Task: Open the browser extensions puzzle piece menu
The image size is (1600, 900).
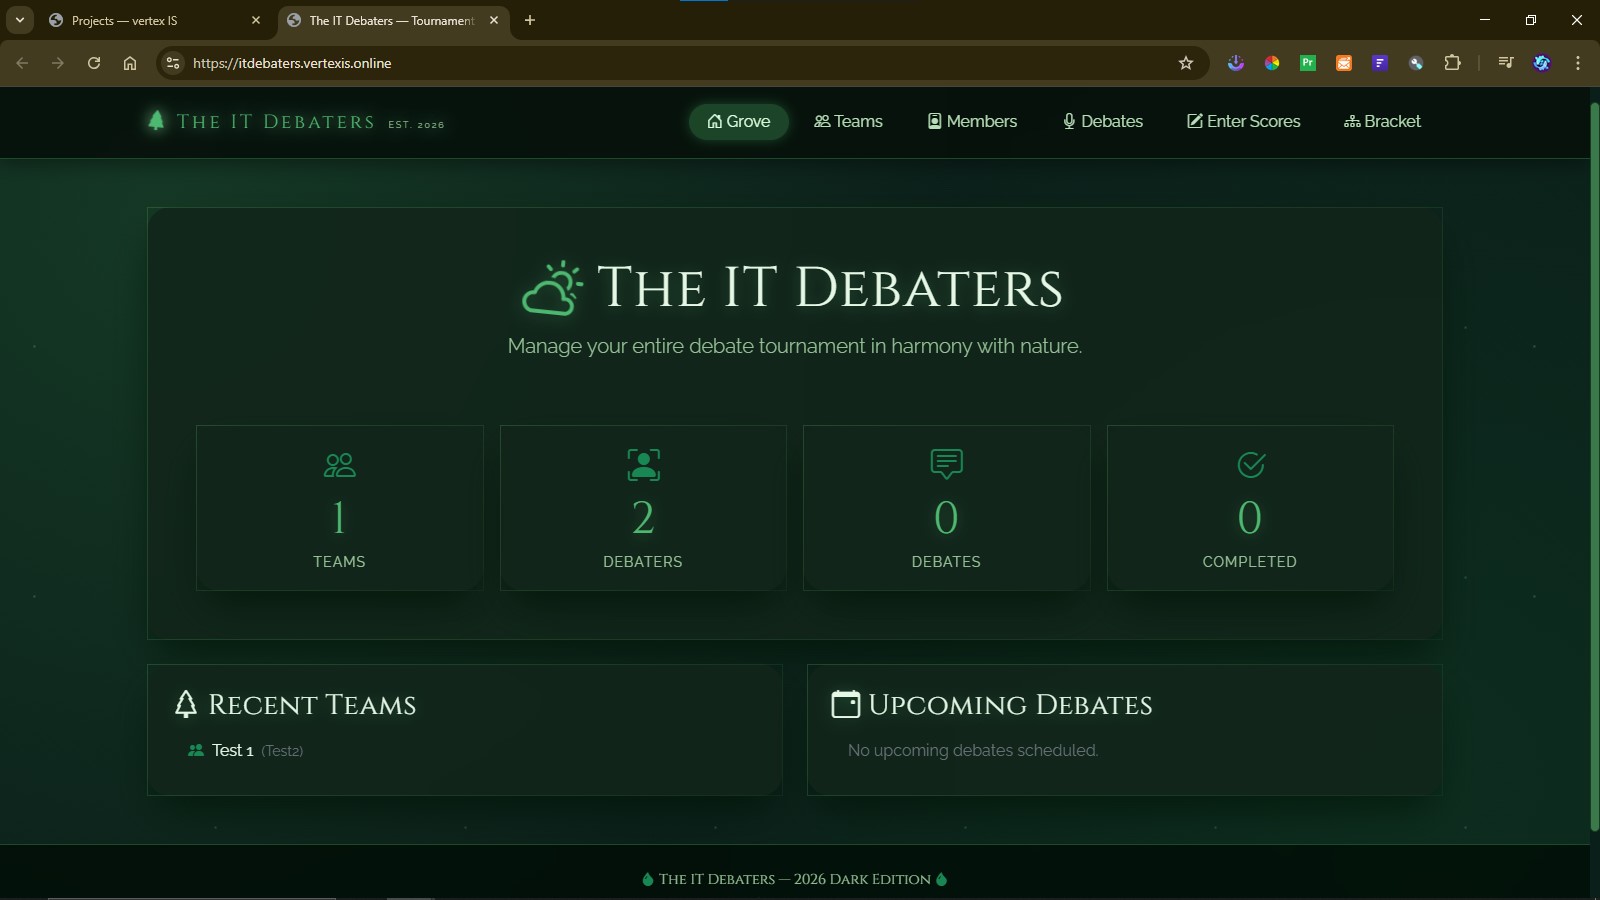Action: [1453, 62]
